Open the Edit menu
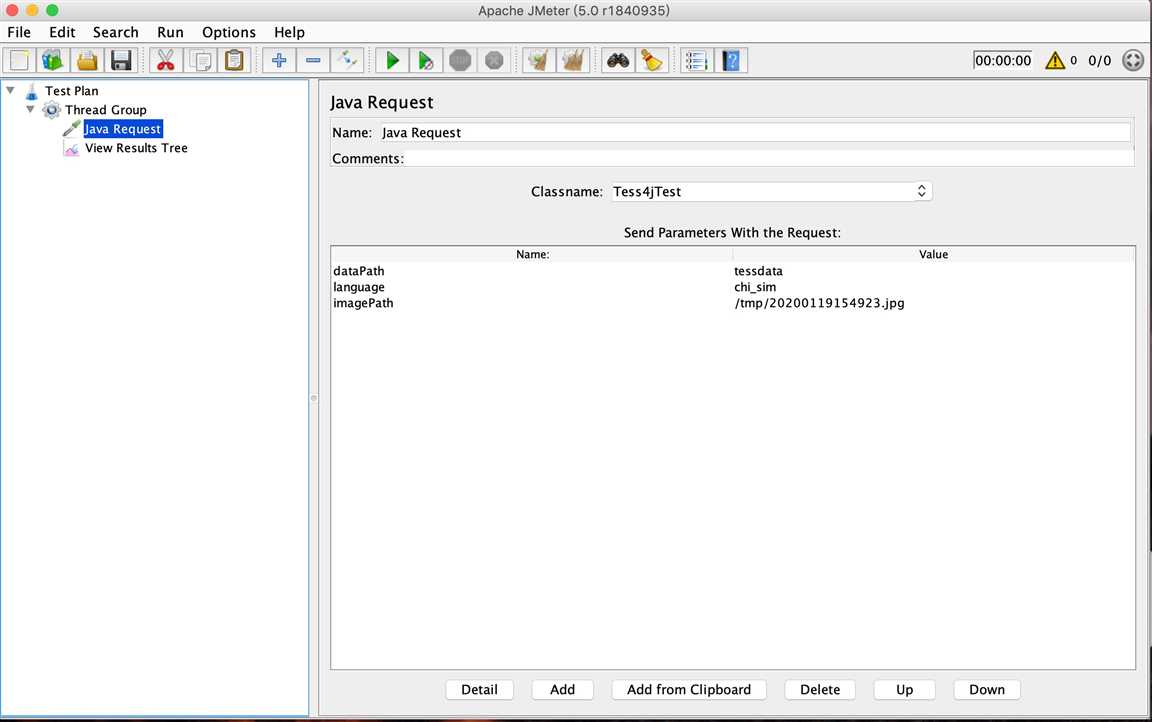 tap(62, 32)
